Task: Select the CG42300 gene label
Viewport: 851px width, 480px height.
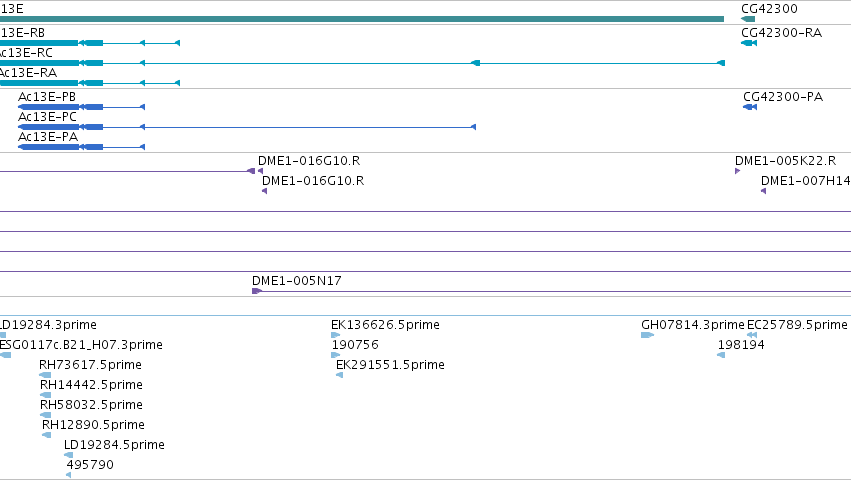Action: pos(769,9)
